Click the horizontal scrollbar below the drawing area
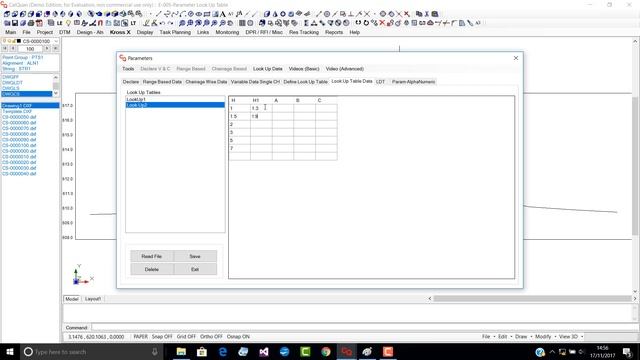Image resolution: width=640 pixels, height=360 pixels. click(x=532, y=299)
